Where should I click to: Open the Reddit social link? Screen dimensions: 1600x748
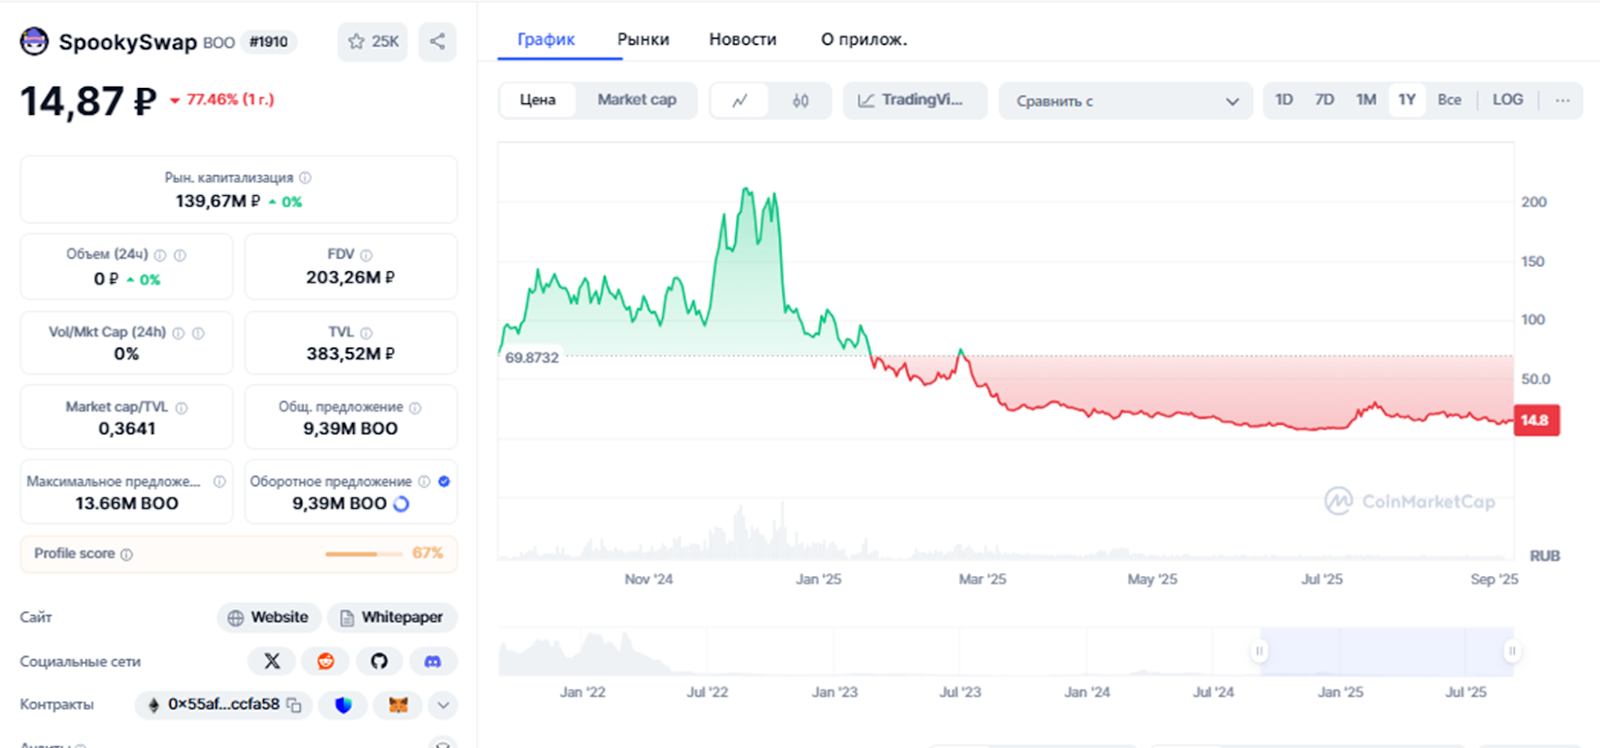325,661
